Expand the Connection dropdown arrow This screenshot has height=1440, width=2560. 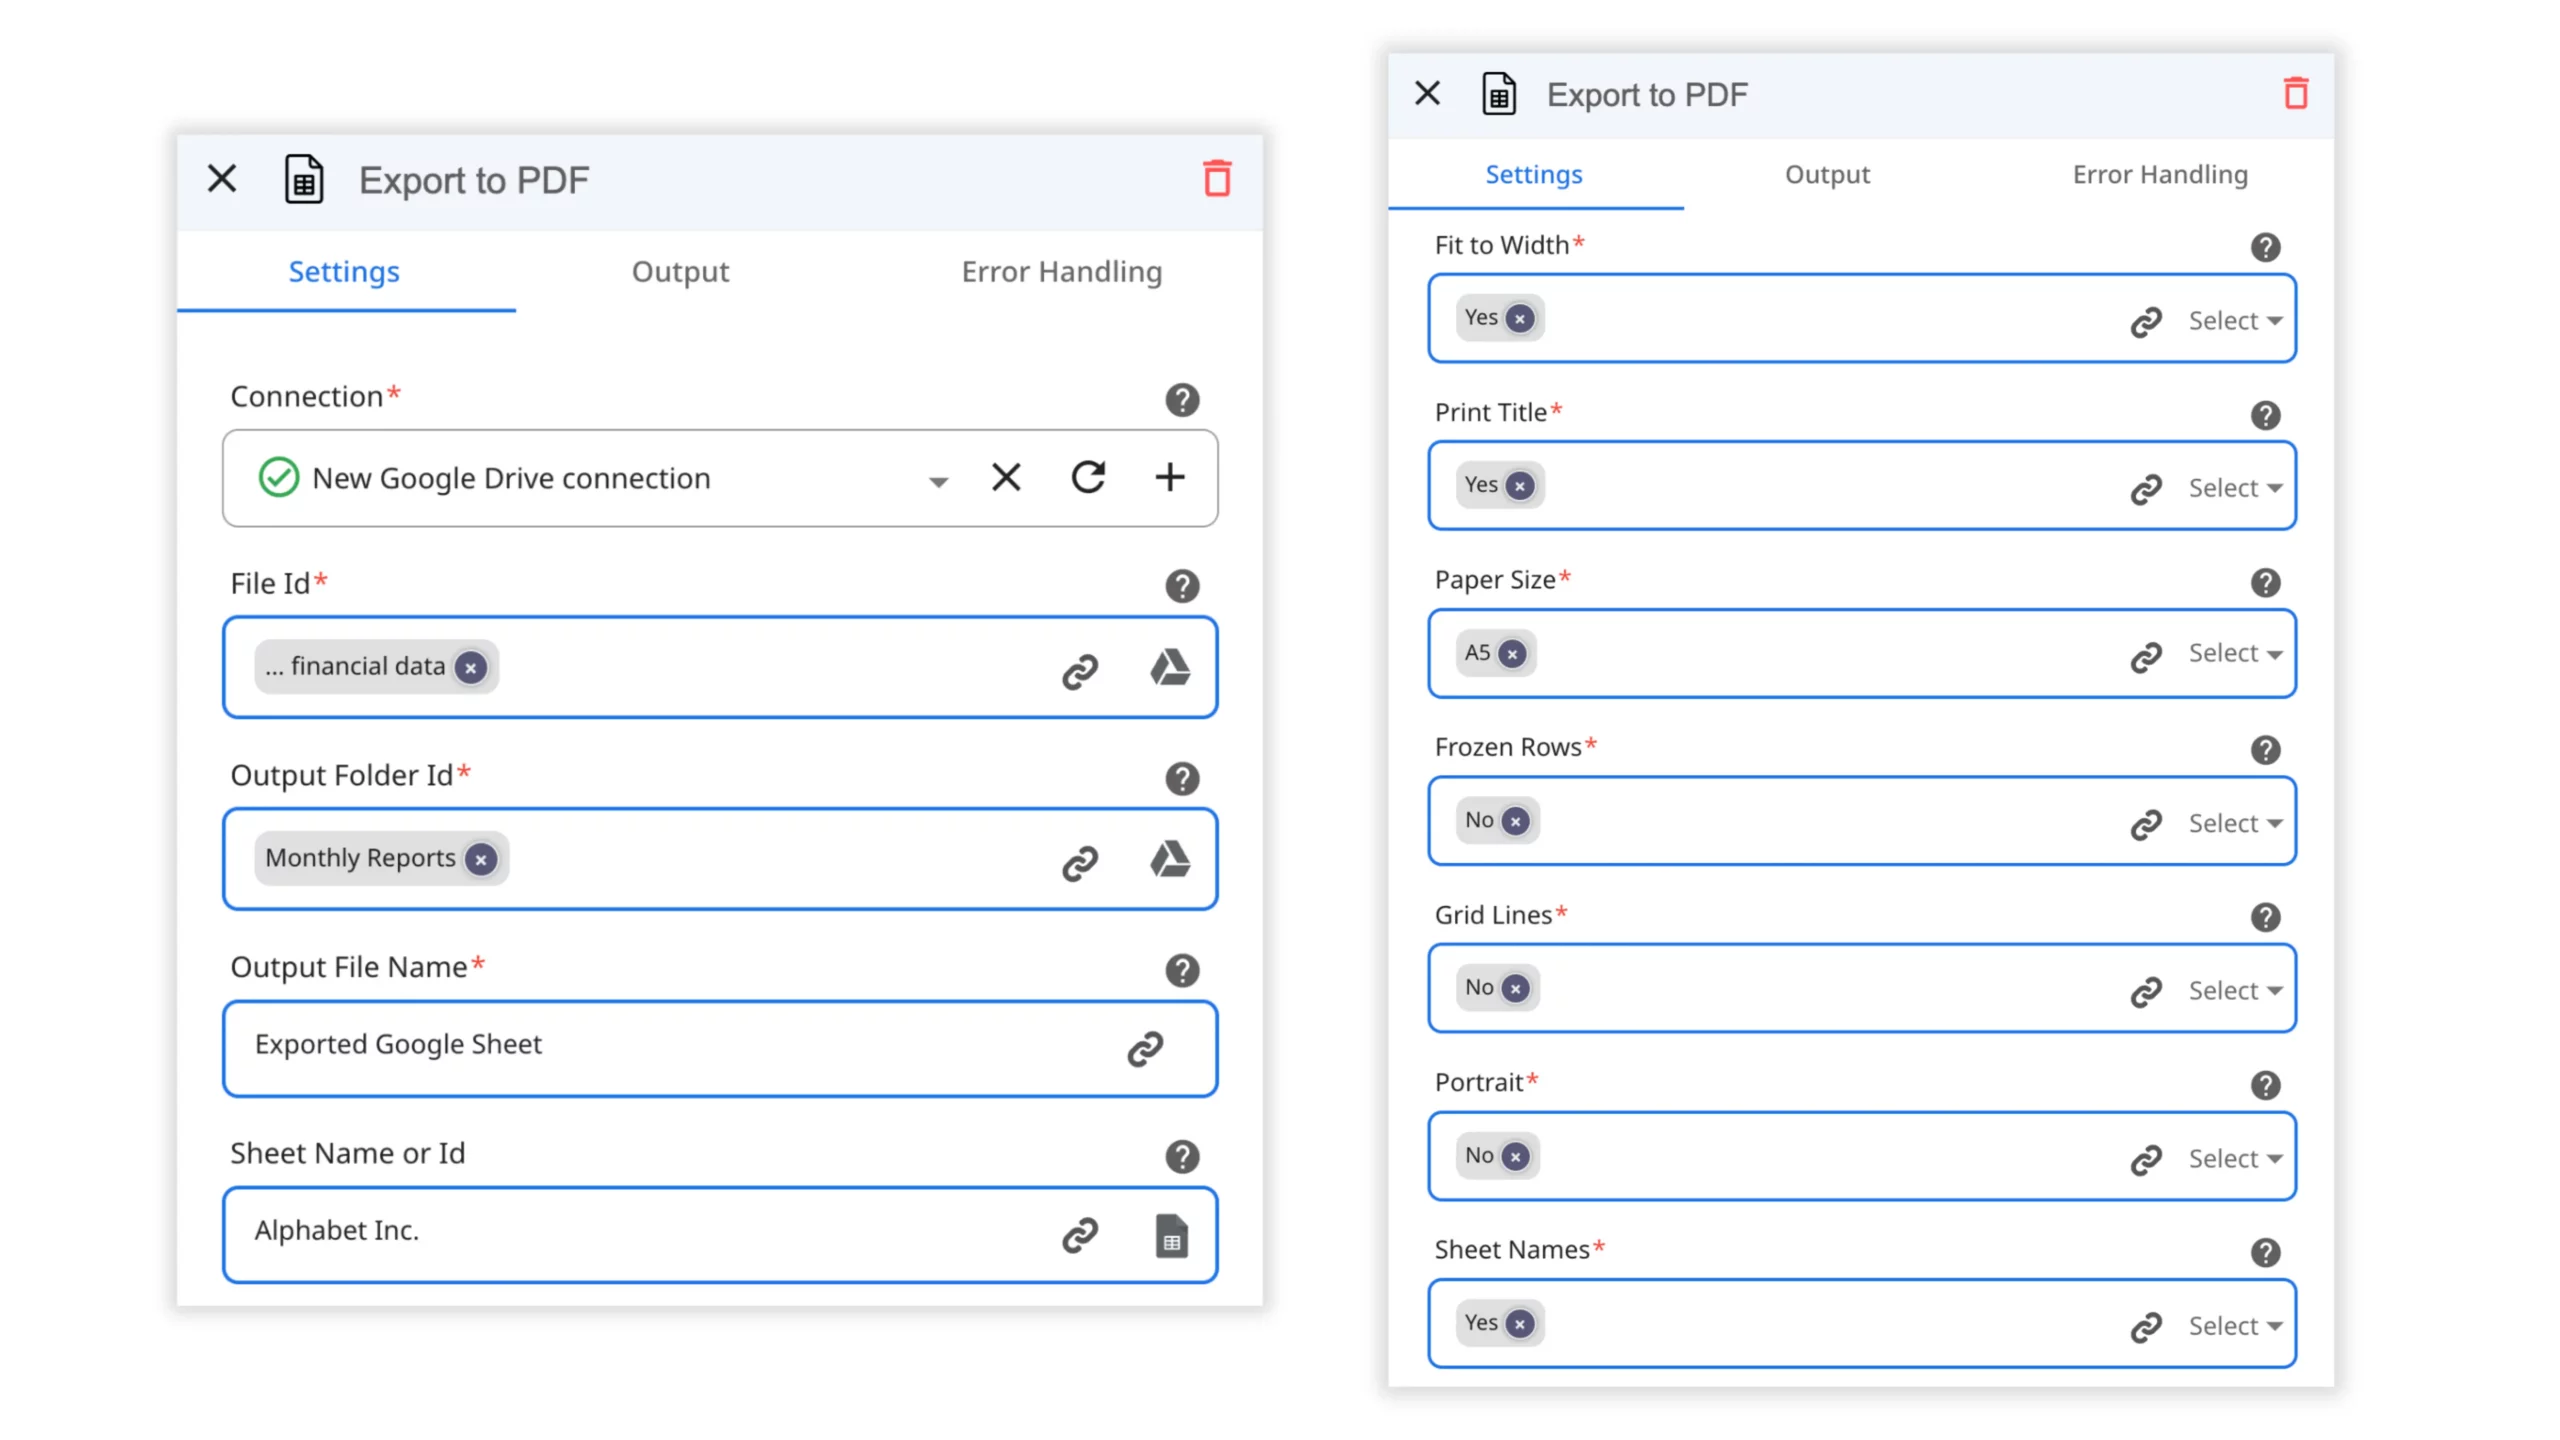click(x=937, y=482)
